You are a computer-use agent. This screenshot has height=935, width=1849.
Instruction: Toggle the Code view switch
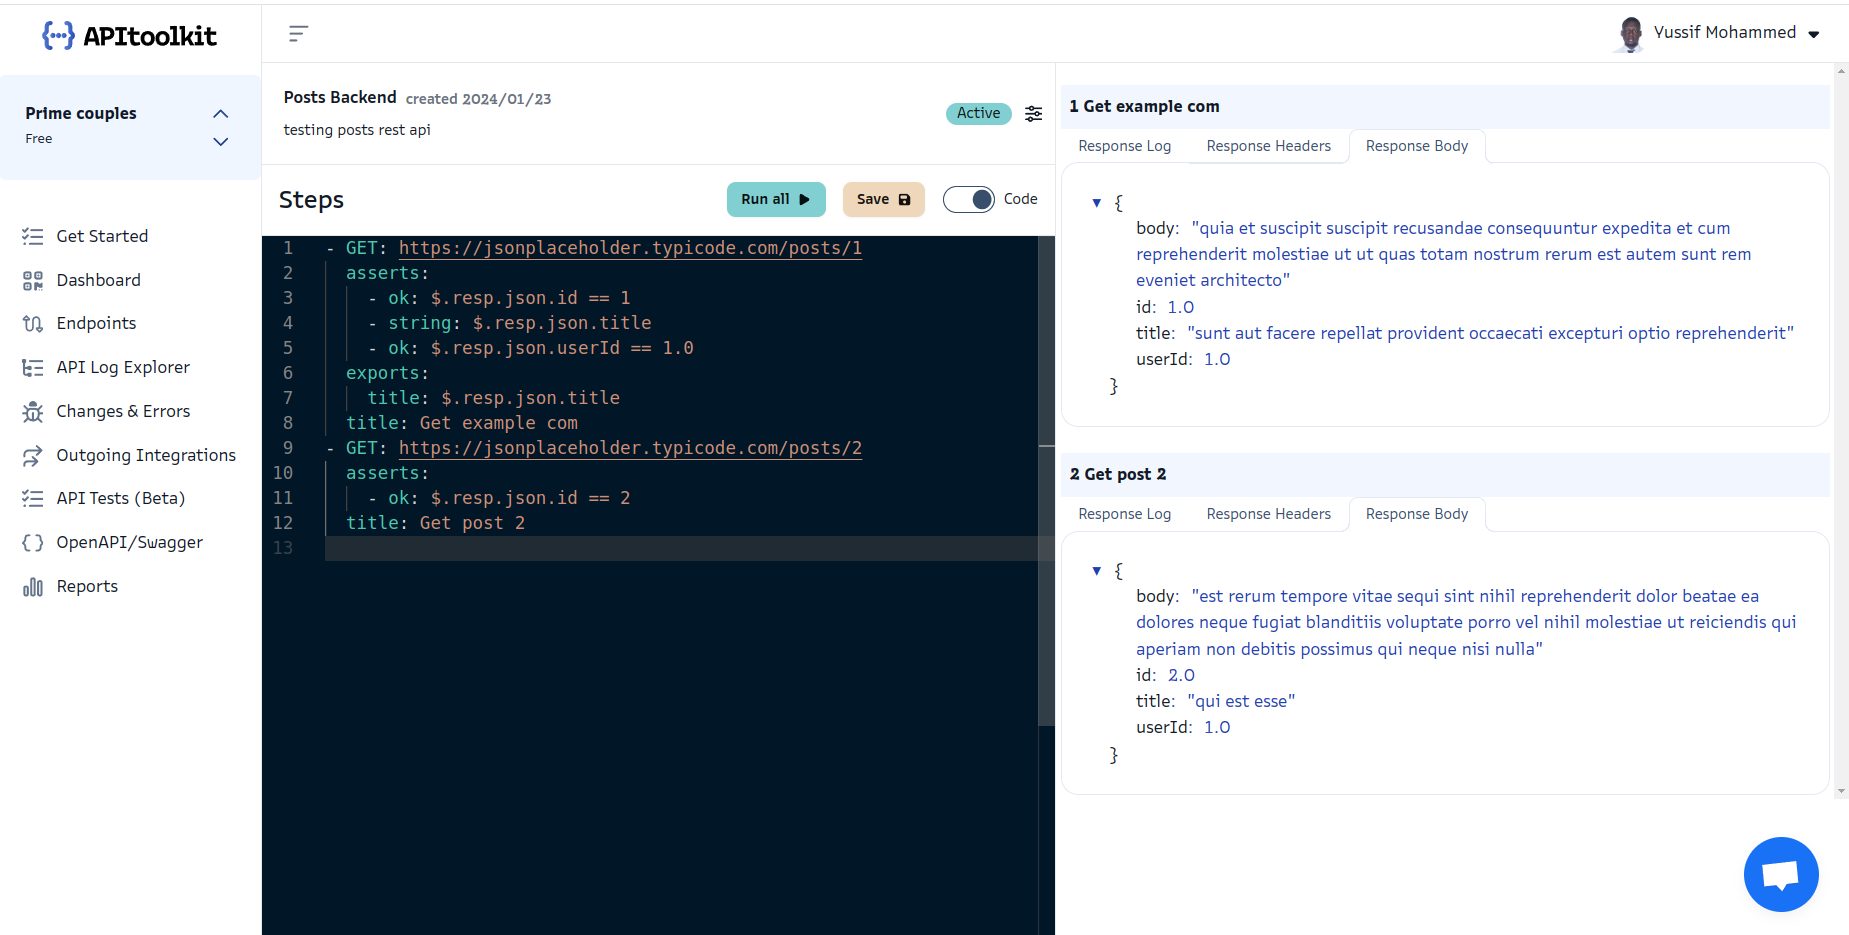969,199
